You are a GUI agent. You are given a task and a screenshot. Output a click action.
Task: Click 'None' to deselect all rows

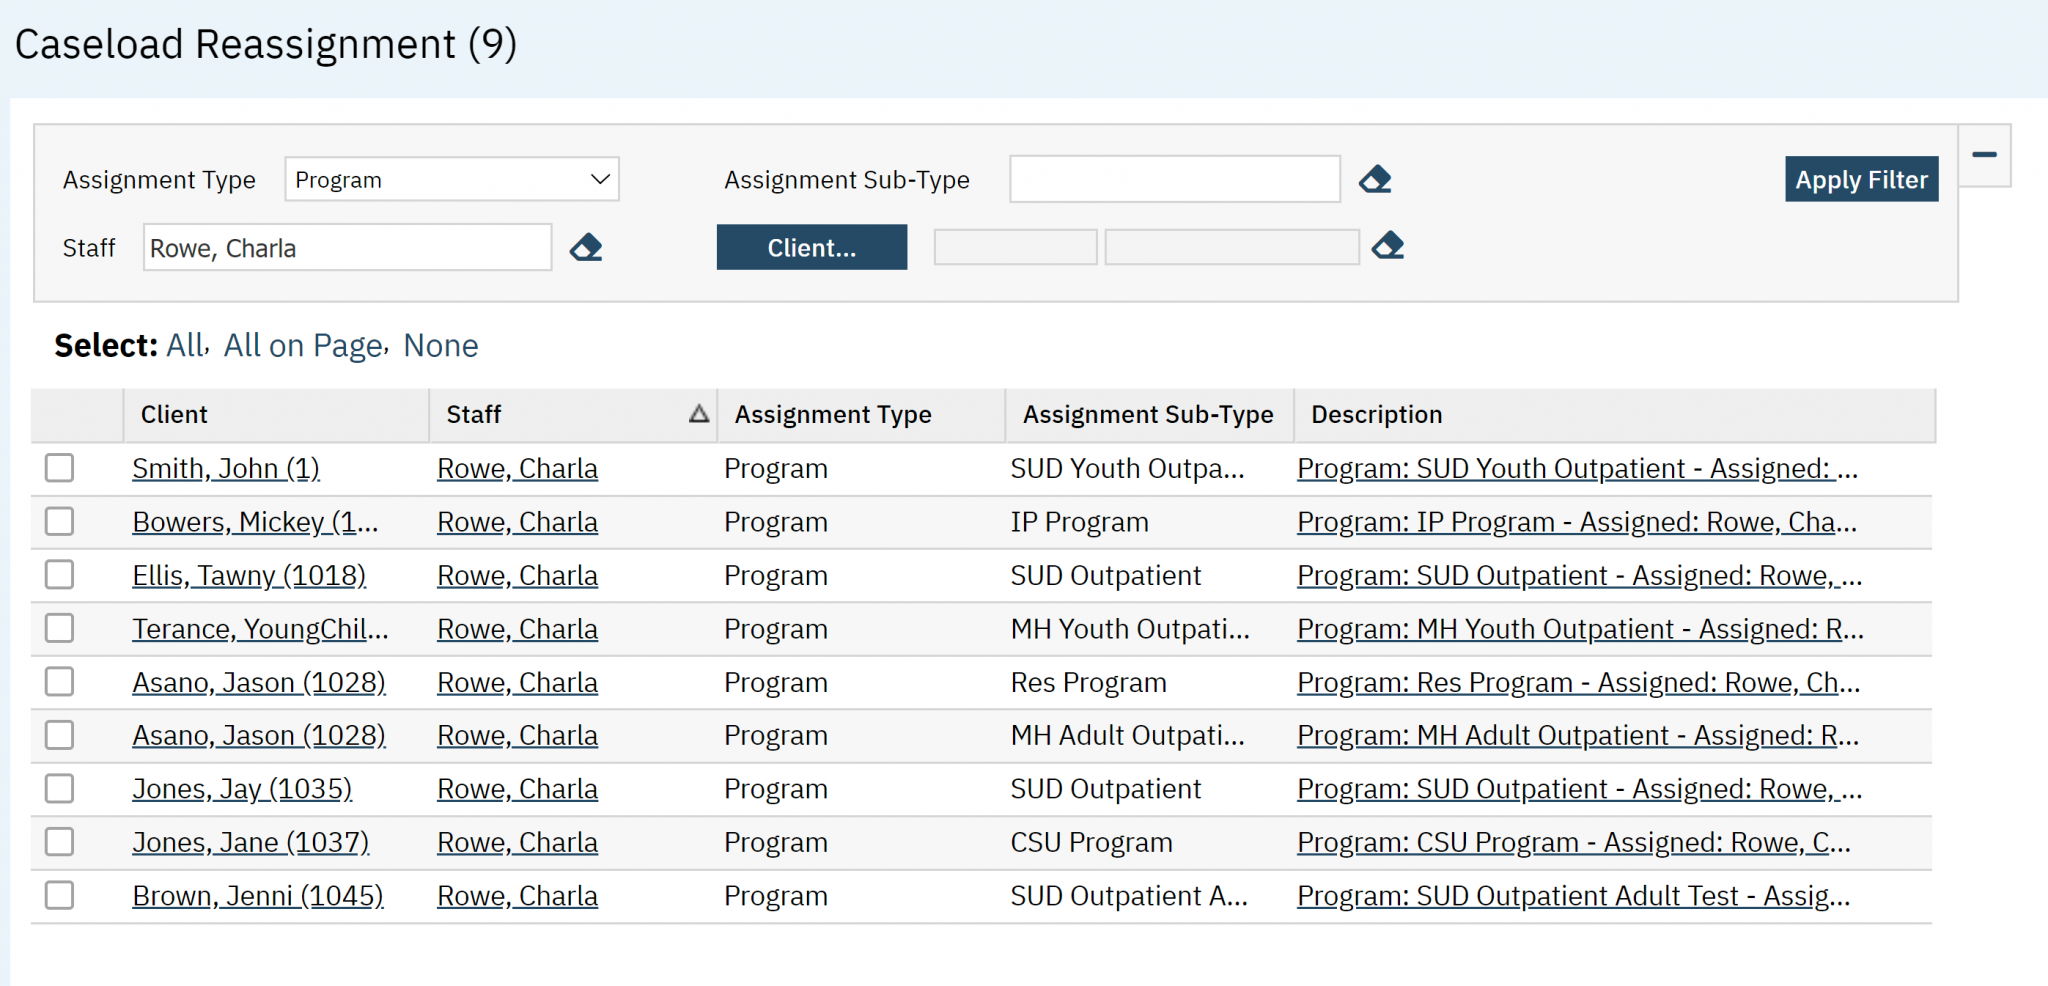[x=440, y=345]
